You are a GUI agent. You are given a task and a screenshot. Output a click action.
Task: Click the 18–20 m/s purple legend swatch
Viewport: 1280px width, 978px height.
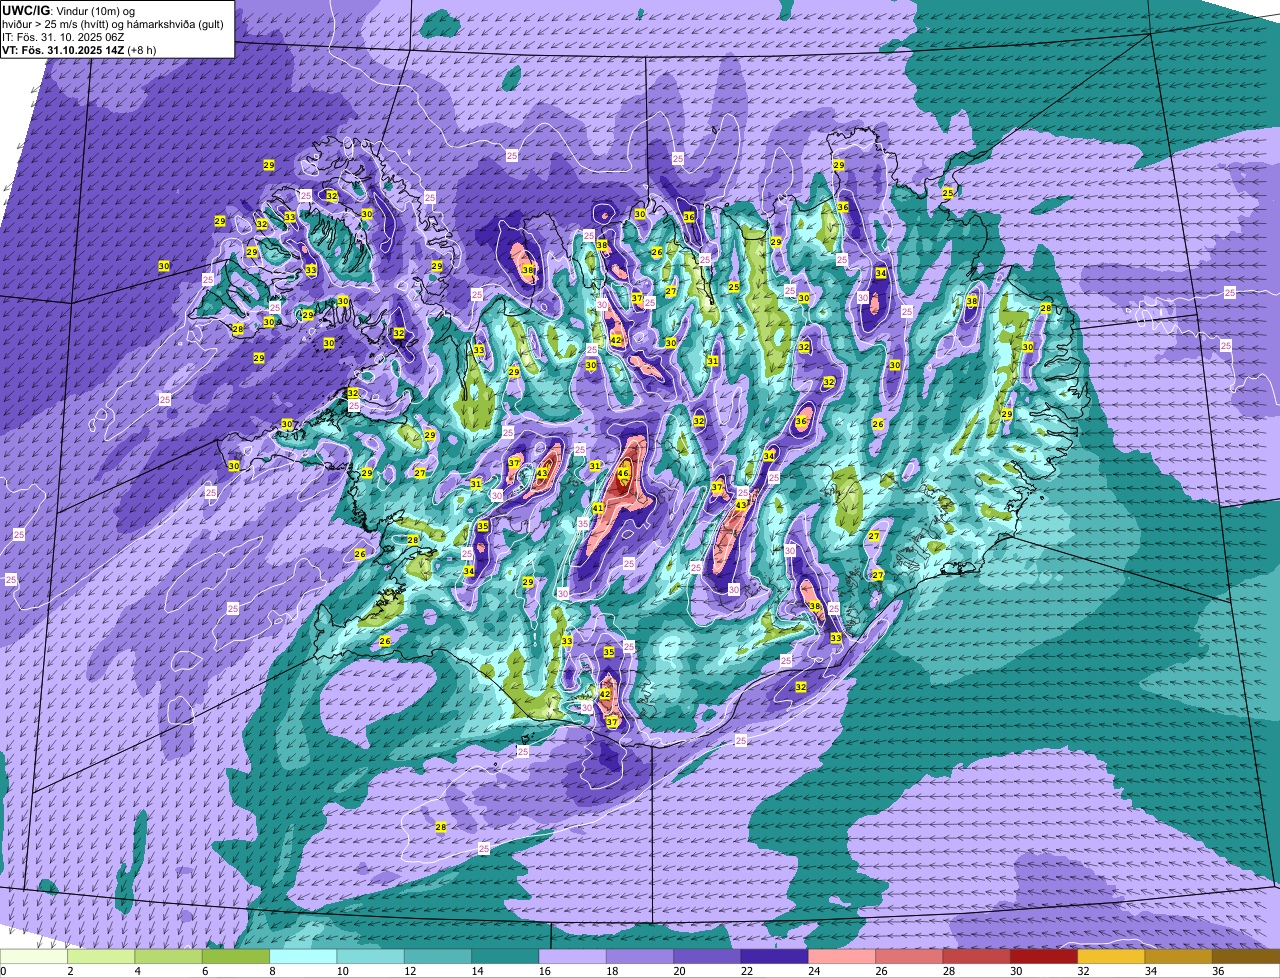tap(640, 957)
